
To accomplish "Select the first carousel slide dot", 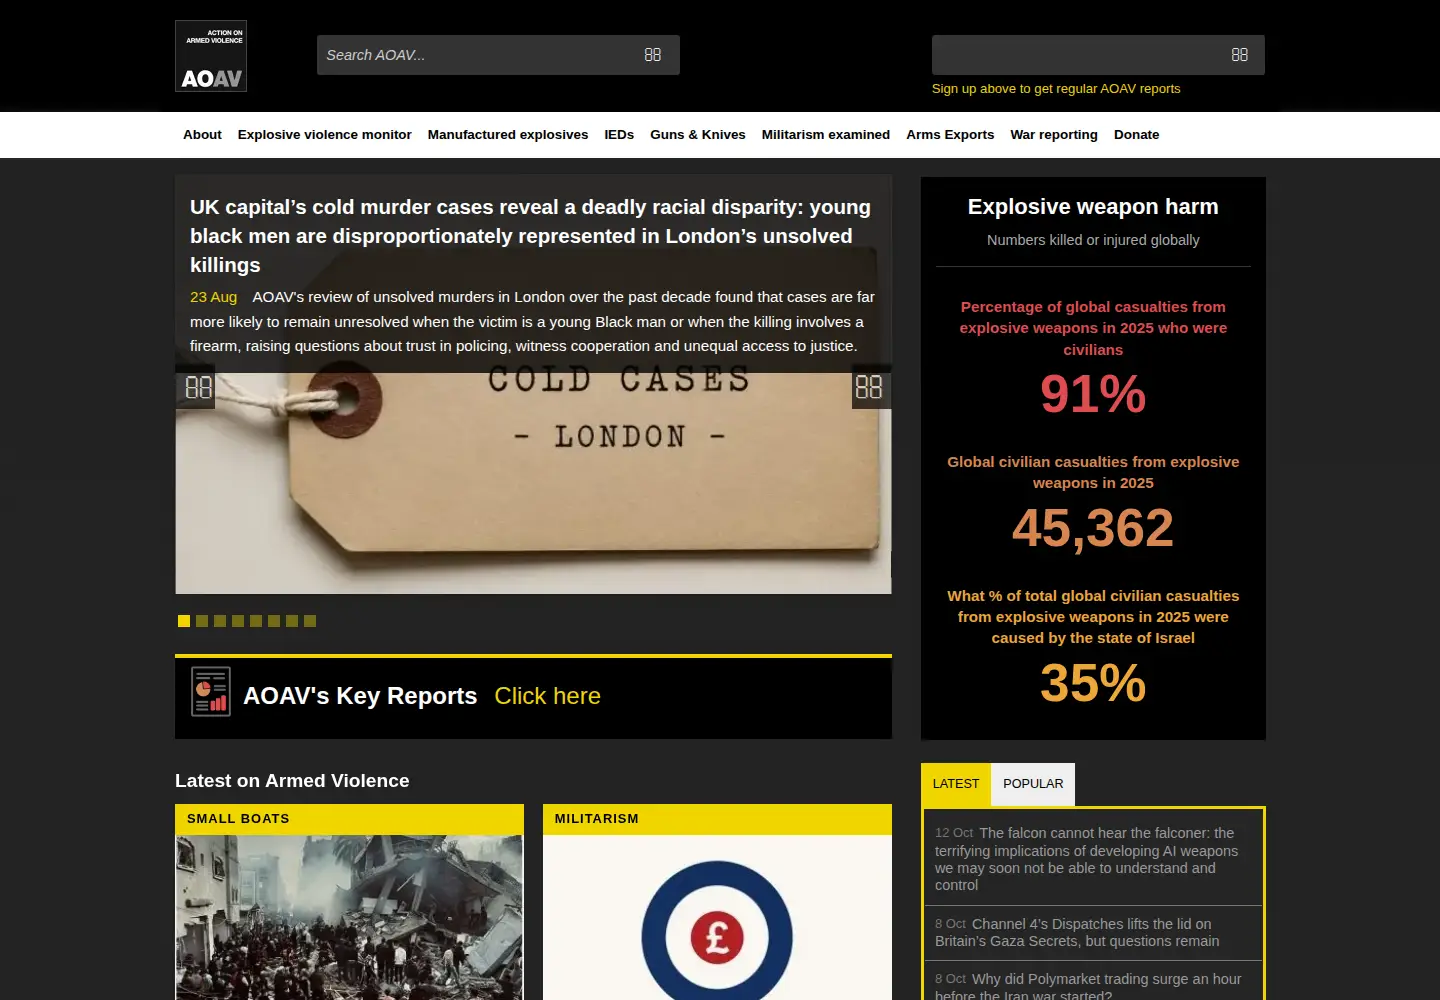I will click(184, 621).
